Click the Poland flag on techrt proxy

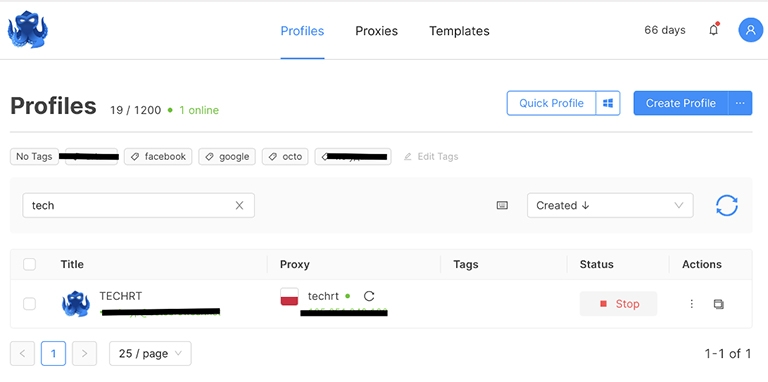(289, 297)
